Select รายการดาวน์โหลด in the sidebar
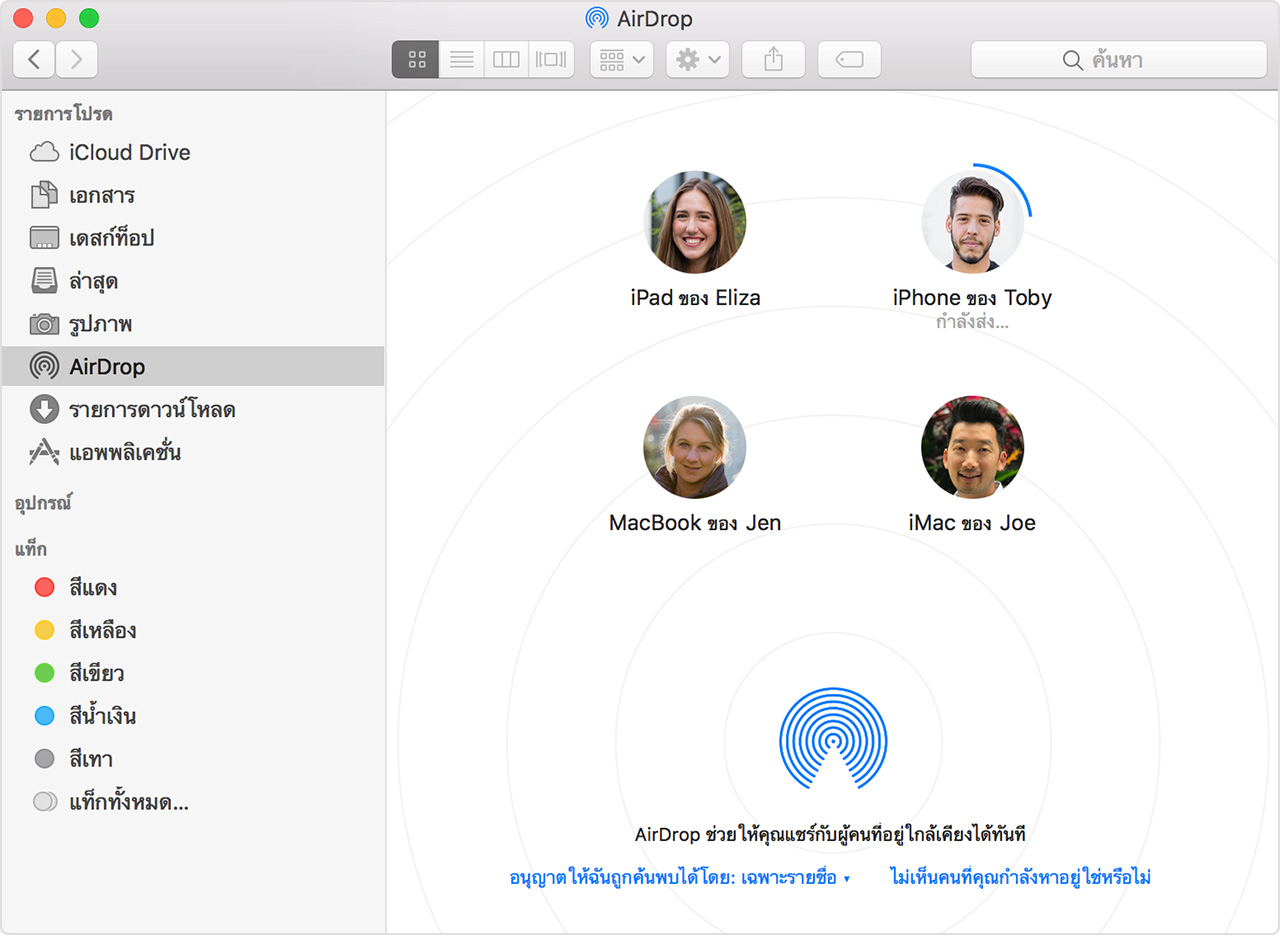The width and height of the screenshot is (1280, 936). coord(192,410)
